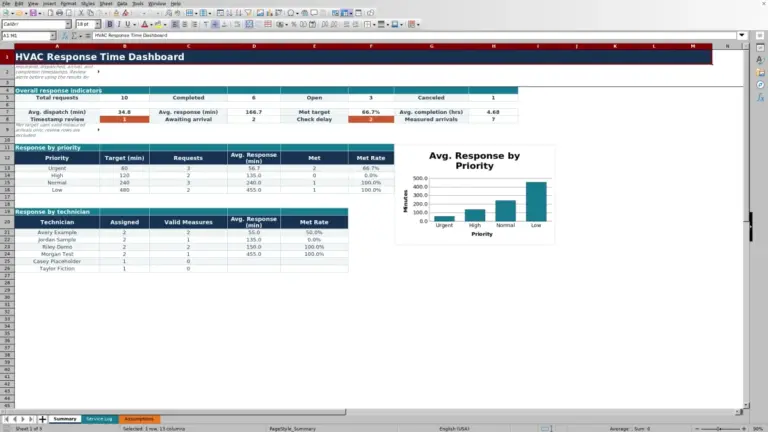Open the Name Box dropdown

point(52,35)
